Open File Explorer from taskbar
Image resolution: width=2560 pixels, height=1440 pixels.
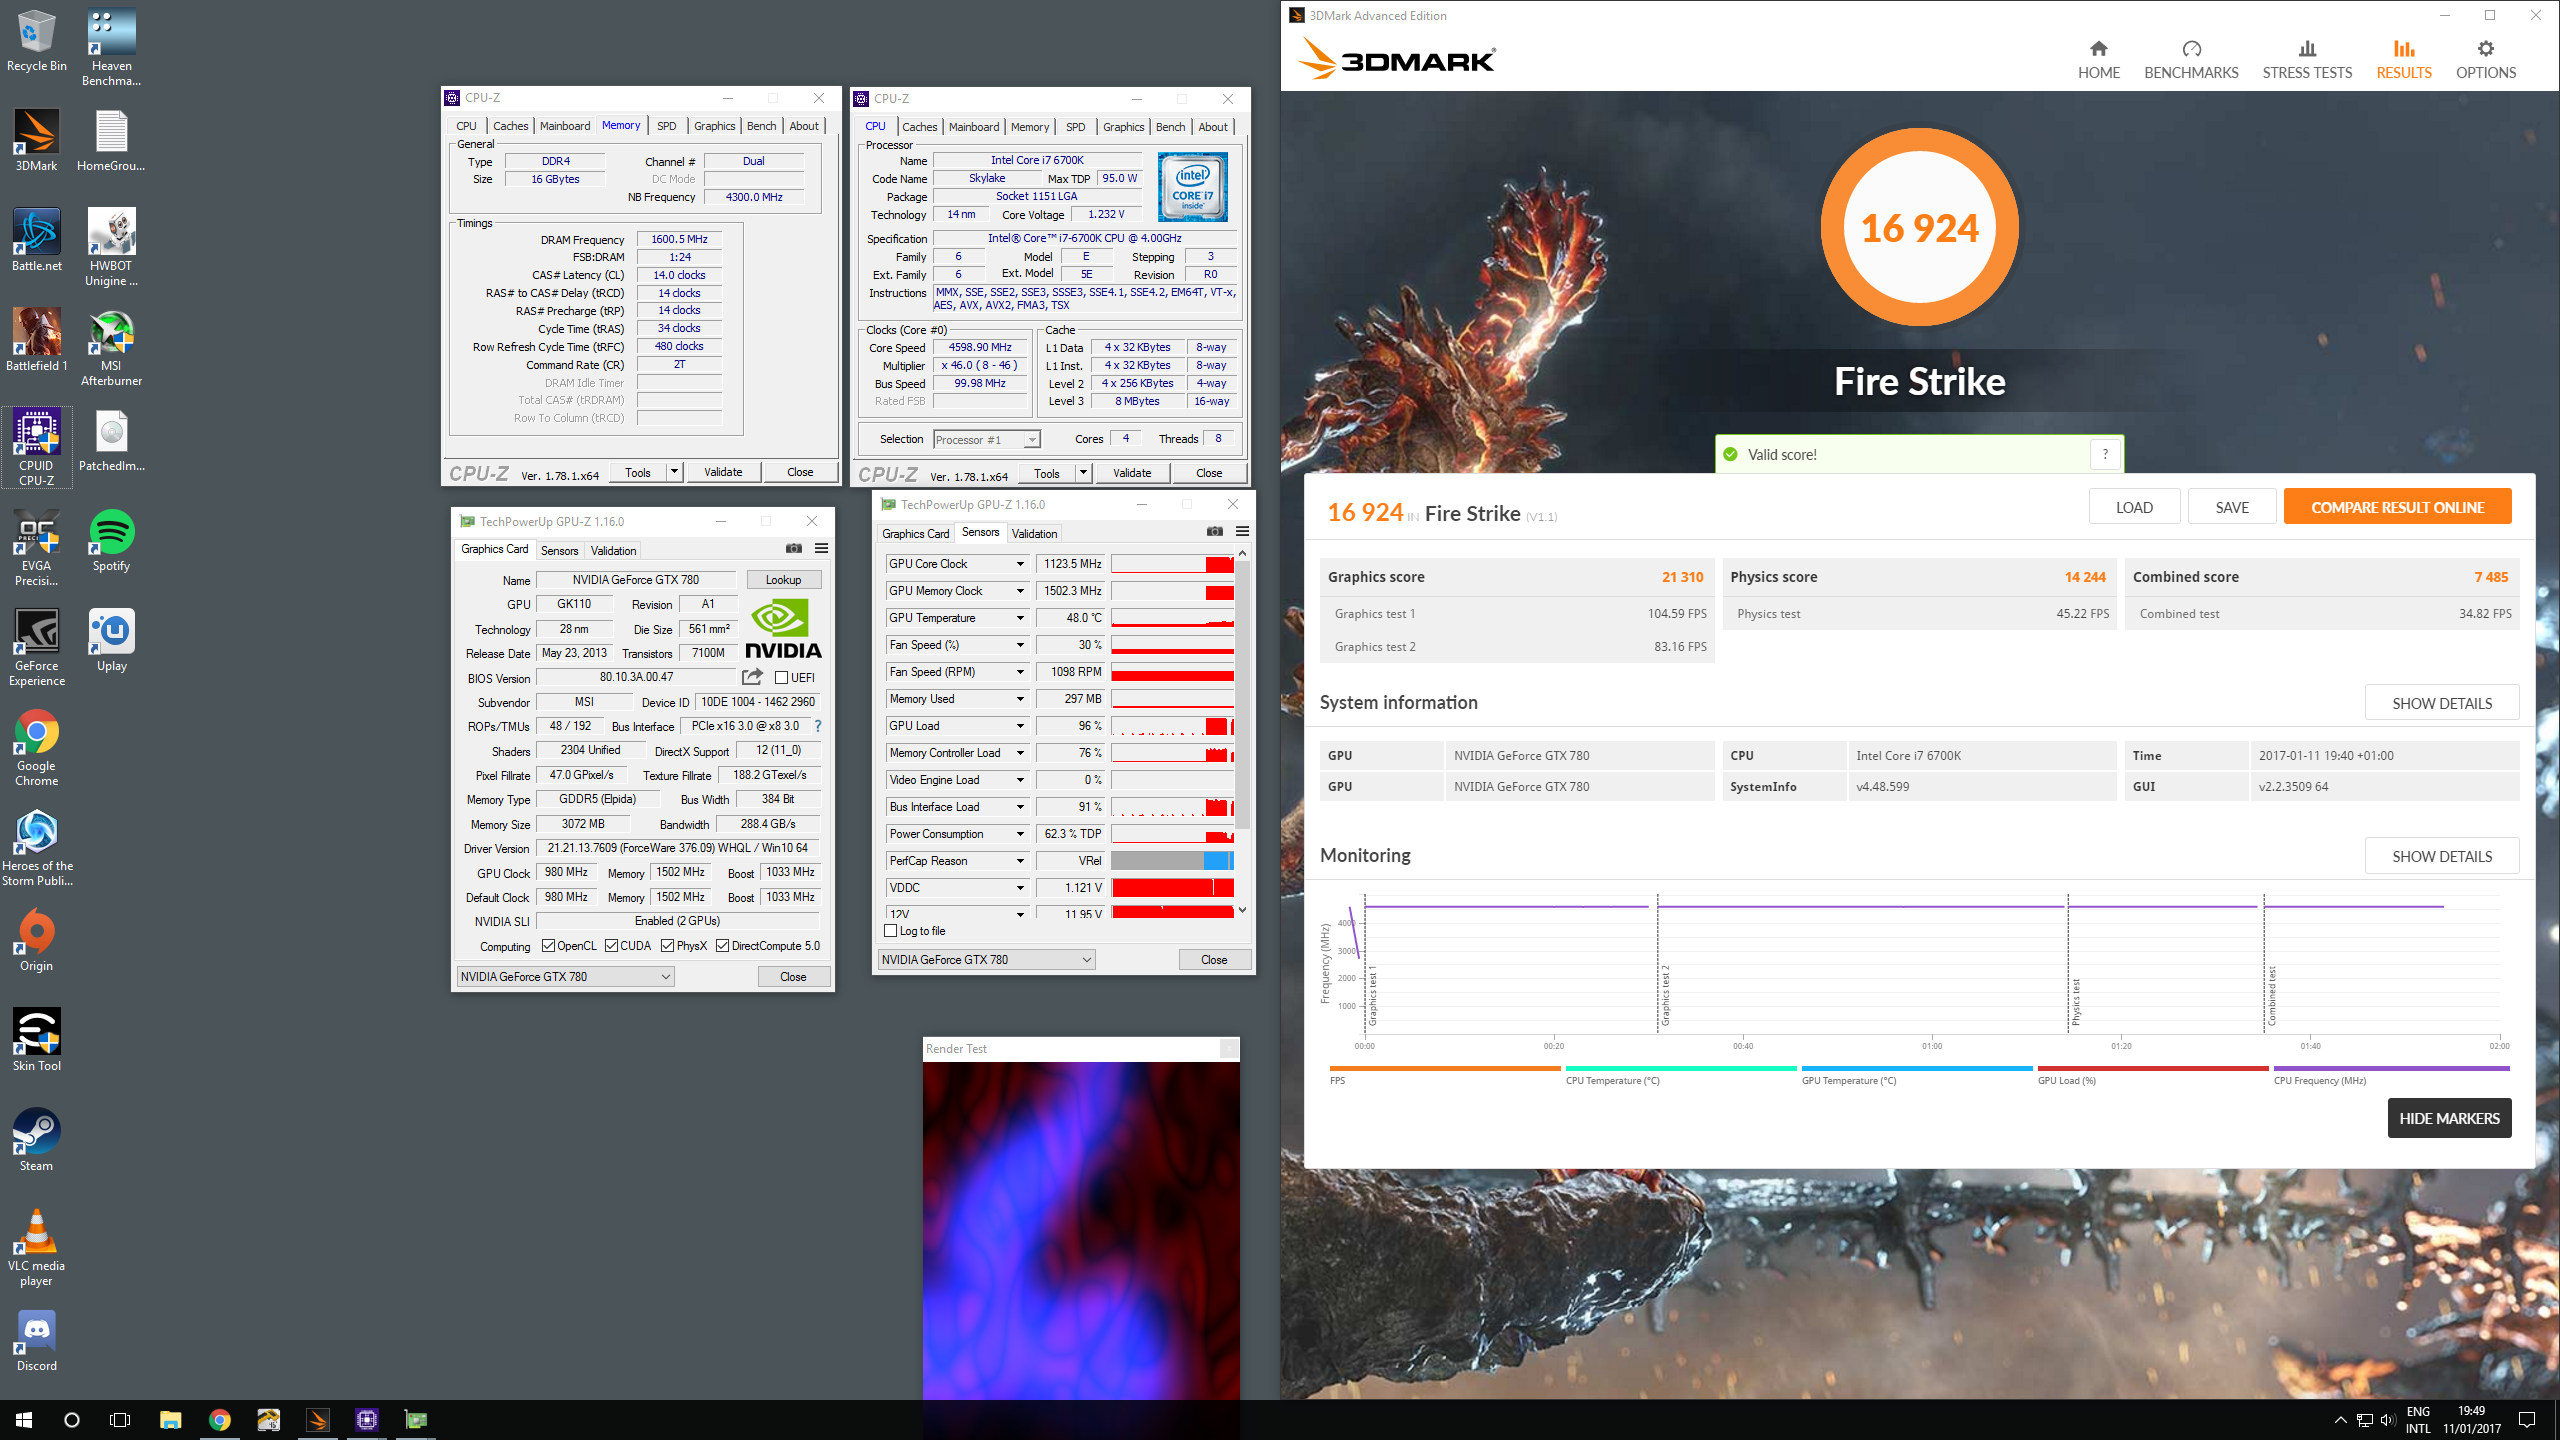(x=171, y=1419)
